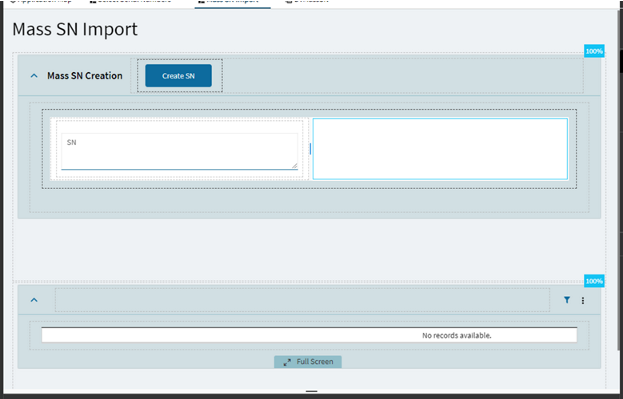
Task: Click the "No records available." text
Action: [457, 335]
